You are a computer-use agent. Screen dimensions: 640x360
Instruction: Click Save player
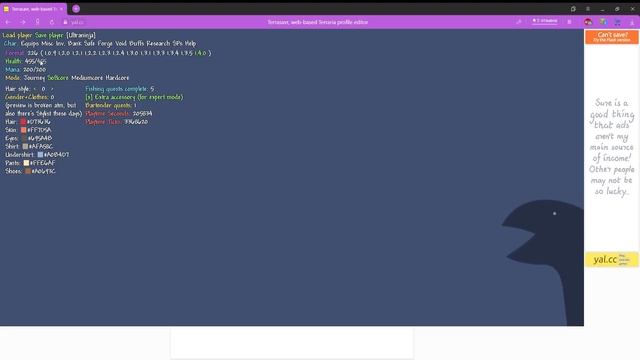click(49, 36)
